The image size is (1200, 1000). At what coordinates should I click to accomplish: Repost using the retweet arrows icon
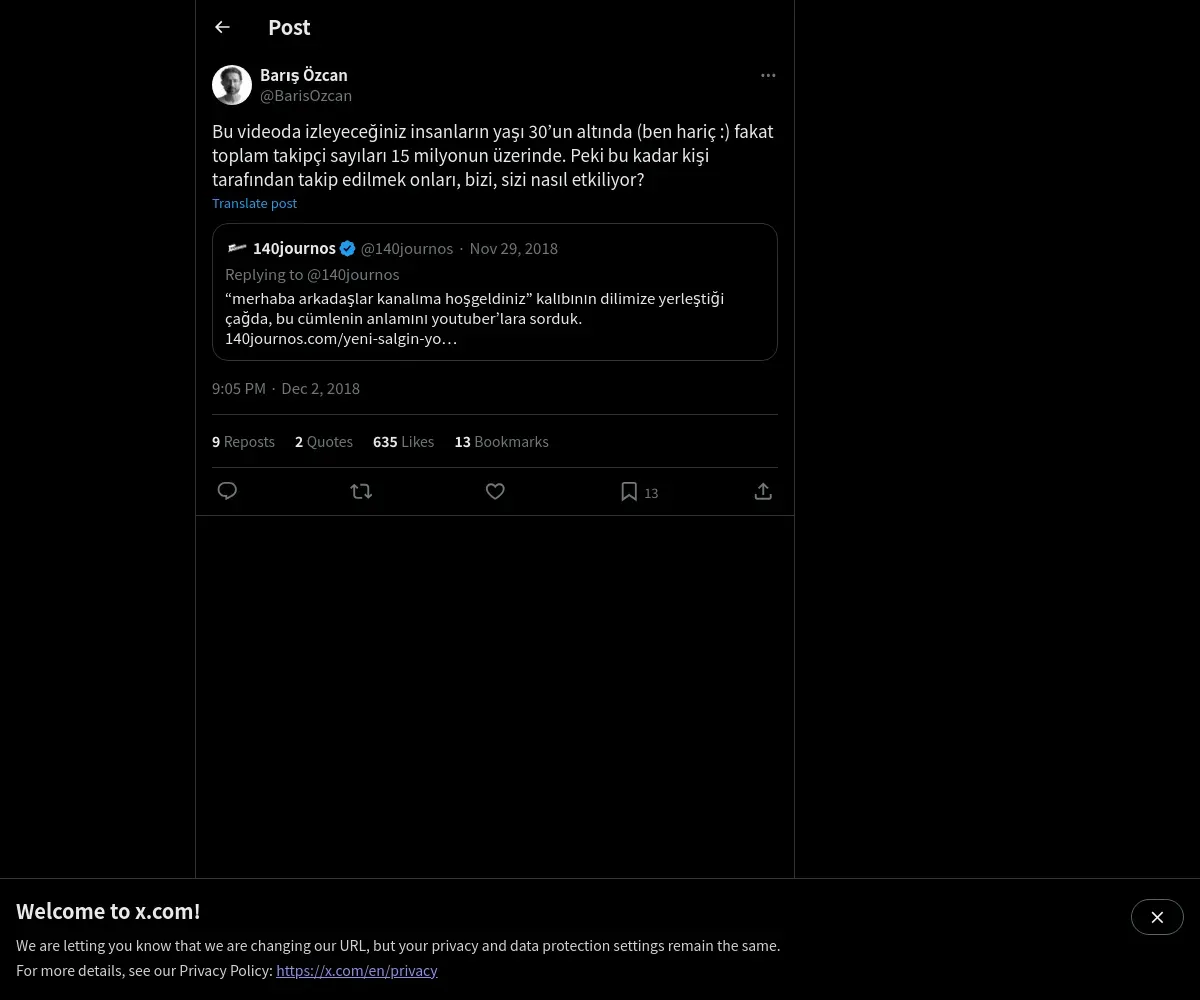pyautogui.click(x=361, y=491)
